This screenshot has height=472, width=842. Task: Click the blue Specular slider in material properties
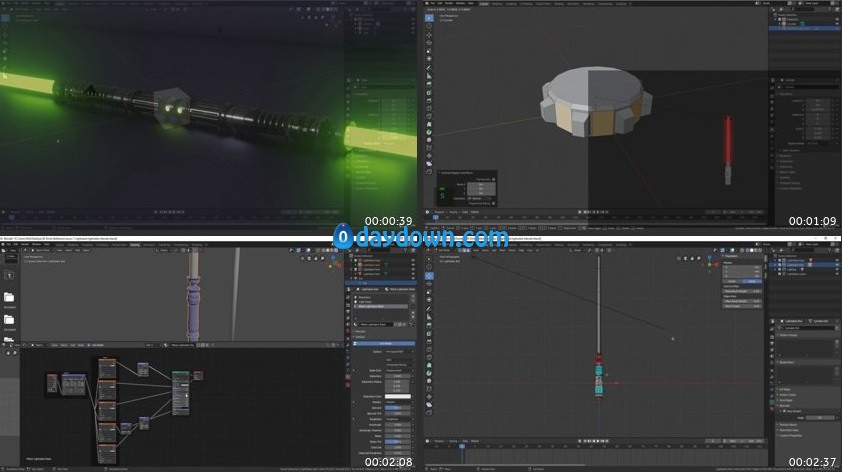[398, 408]
